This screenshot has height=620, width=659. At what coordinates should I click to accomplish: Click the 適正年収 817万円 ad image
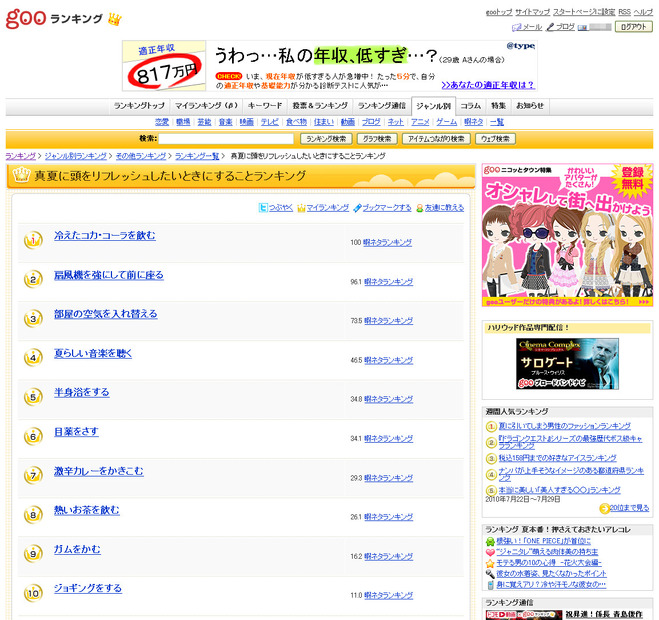click(164, 66)
